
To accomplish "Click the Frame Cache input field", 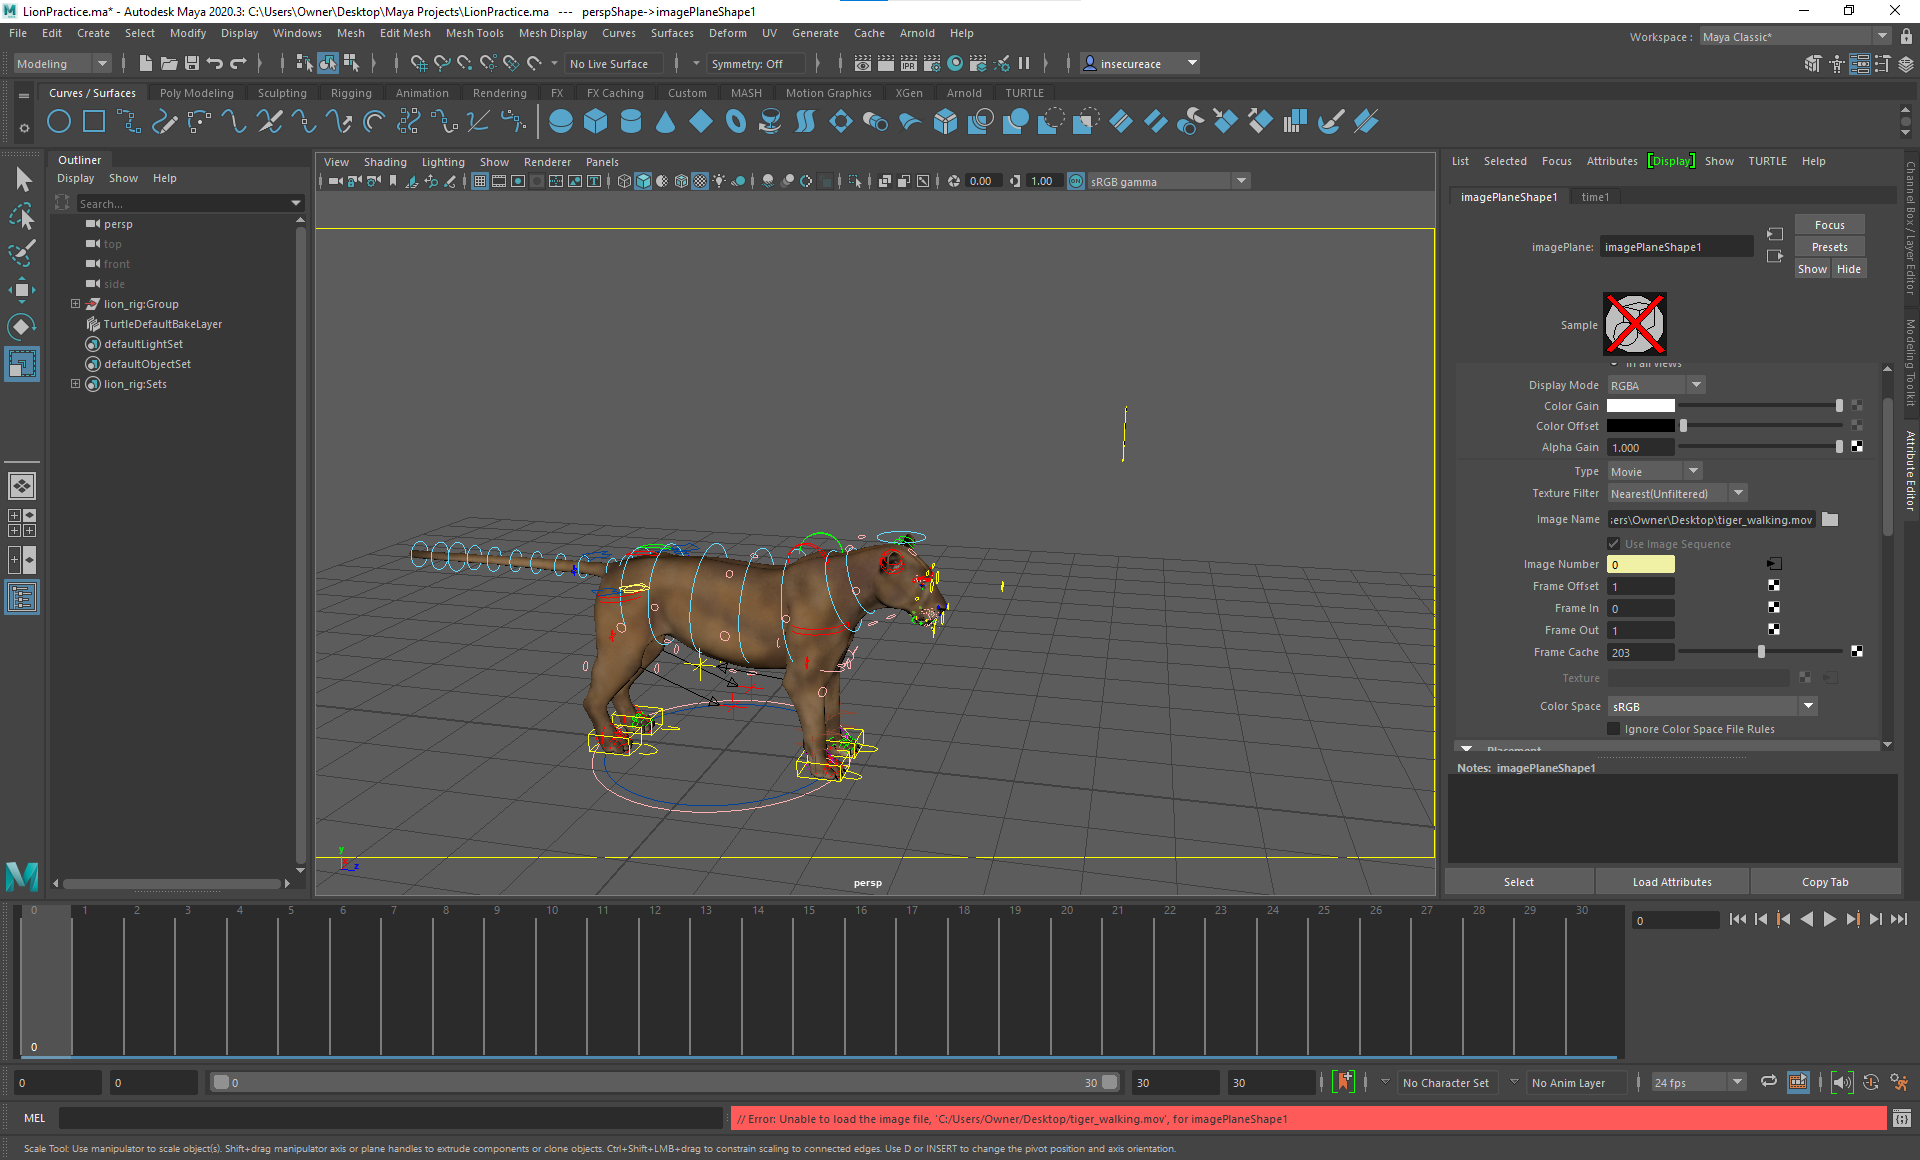I will 1640,652.
